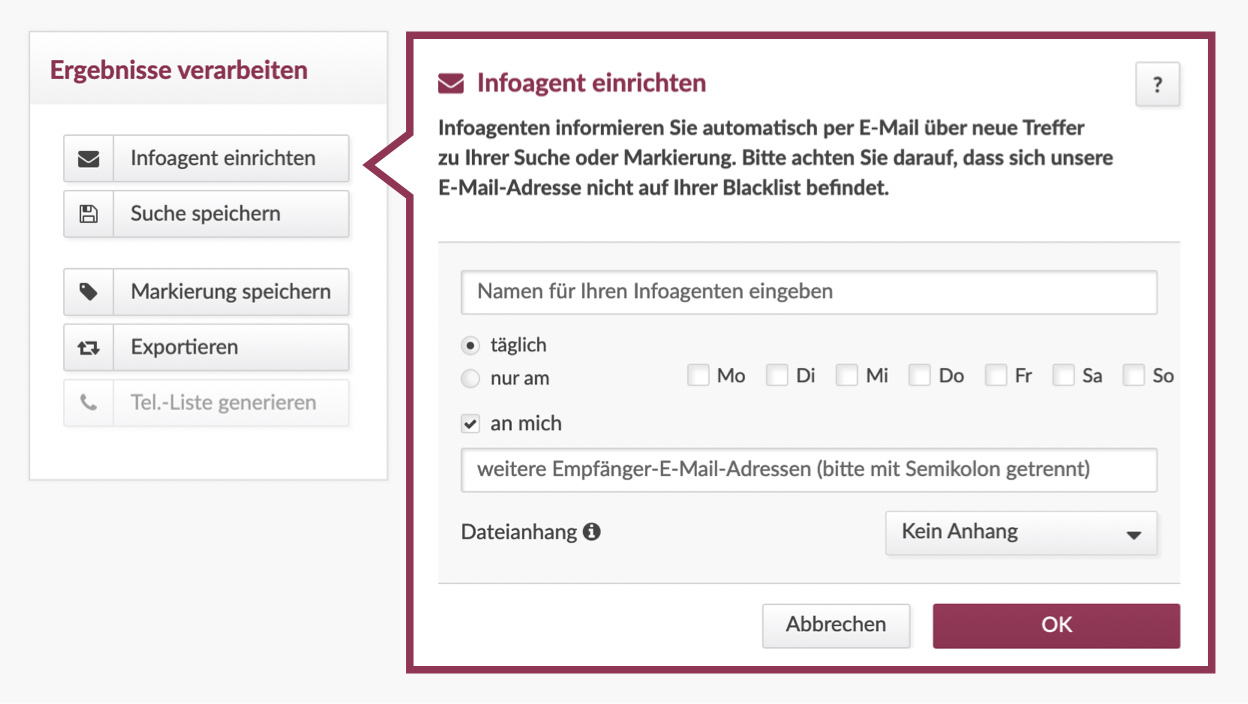Select the nur am radio button

[470, 378]
